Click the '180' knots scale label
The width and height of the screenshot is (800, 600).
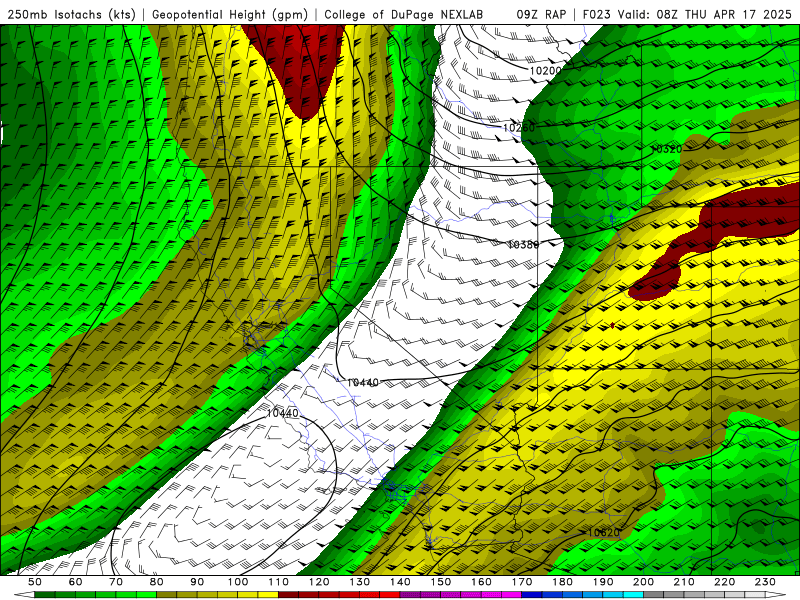tap(562, 582)
